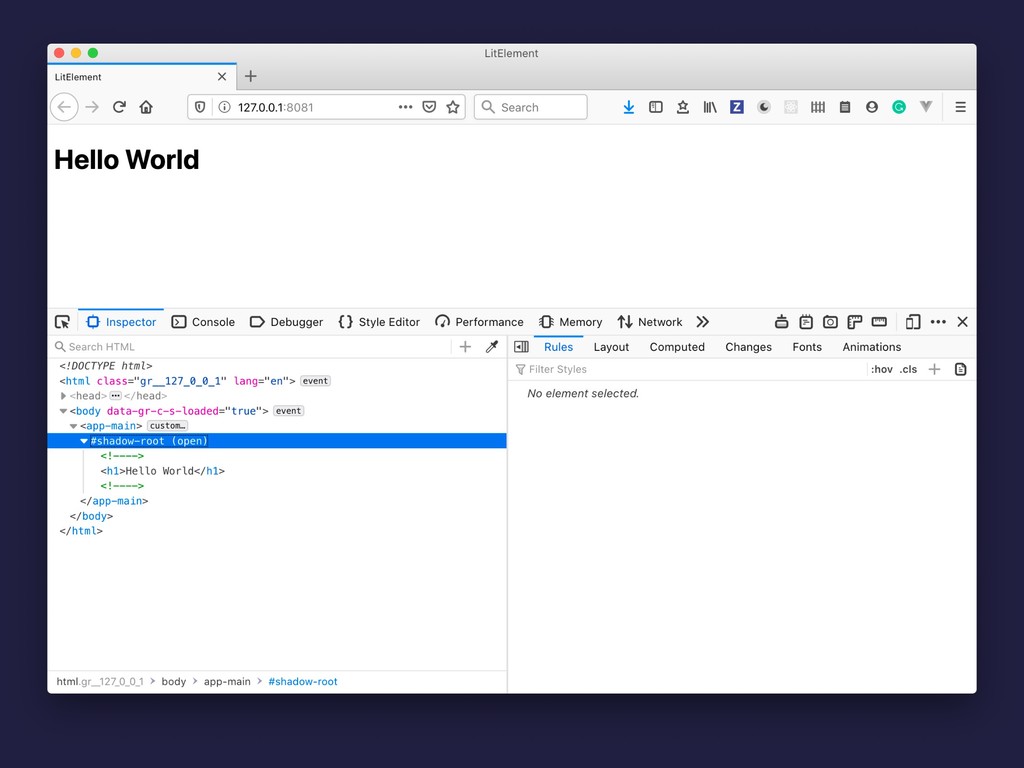
Task: Click the event badge on the html tag
Action: tap(315, 381)
